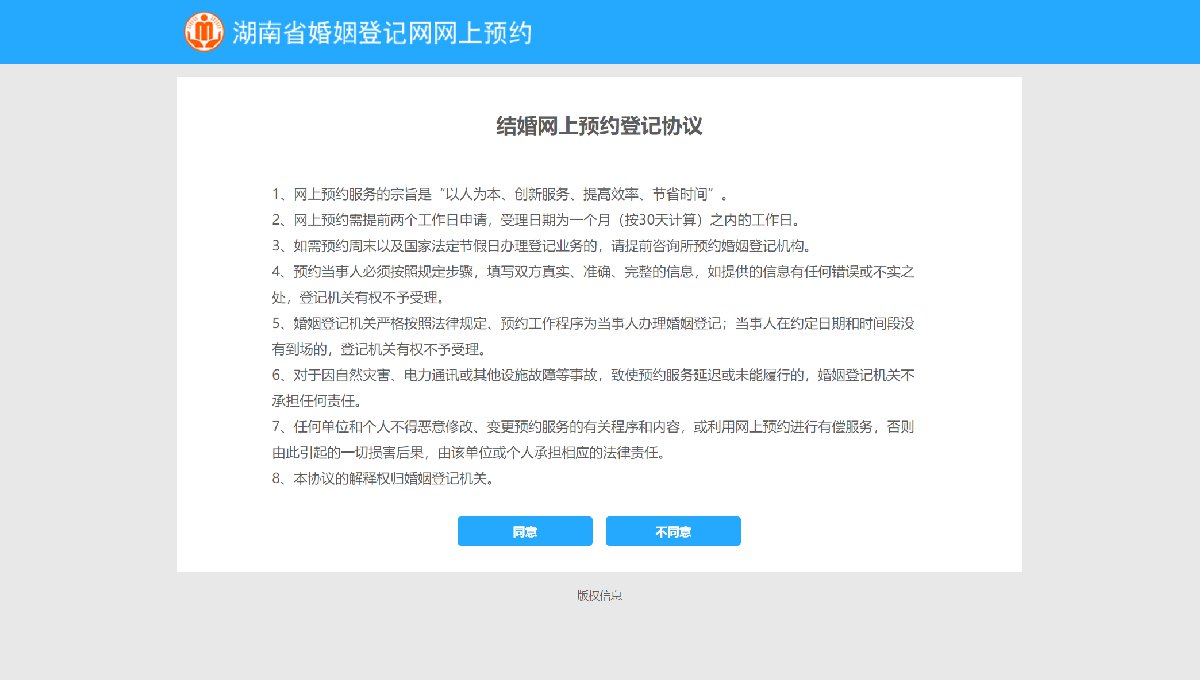Click clause 8 about 解释权归婚姻登记机关
Screen dimensions: 1200x680
pos(383,479)
